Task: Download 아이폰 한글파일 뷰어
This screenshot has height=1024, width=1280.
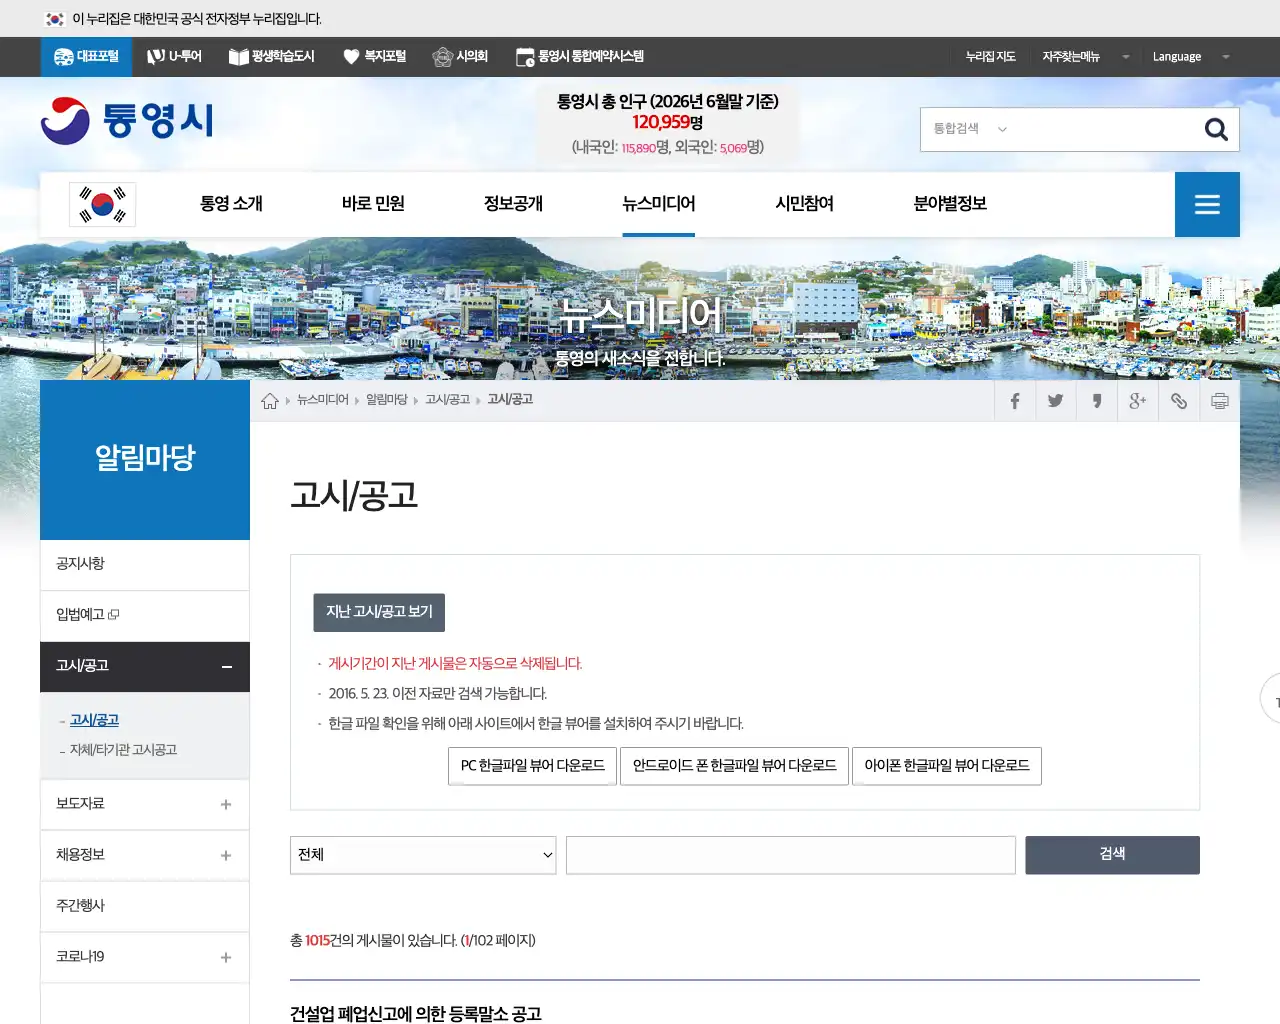Action: pos(947,766)
